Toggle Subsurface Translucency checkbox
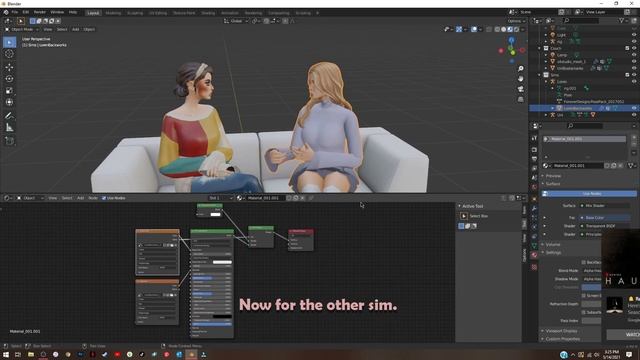 tap(584, 312)
